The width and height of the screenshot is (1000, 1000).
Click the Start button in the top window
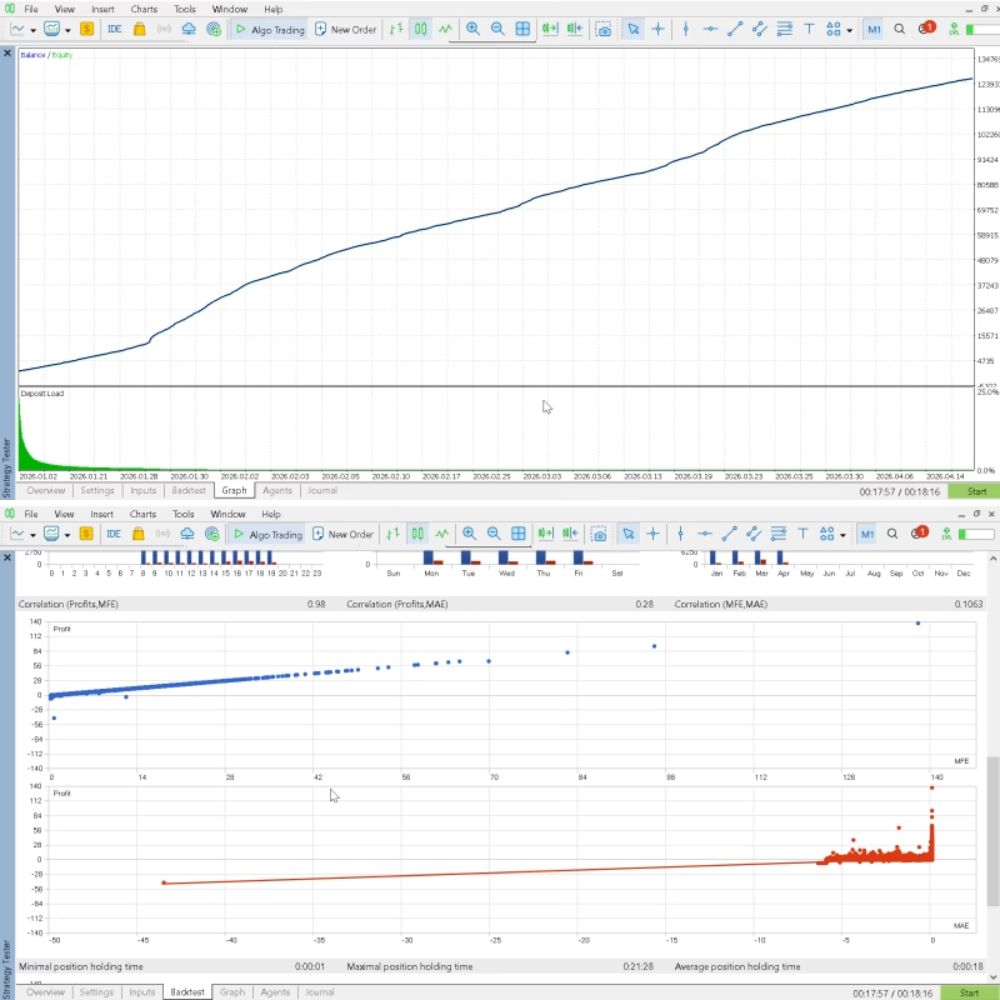(976, 491)
